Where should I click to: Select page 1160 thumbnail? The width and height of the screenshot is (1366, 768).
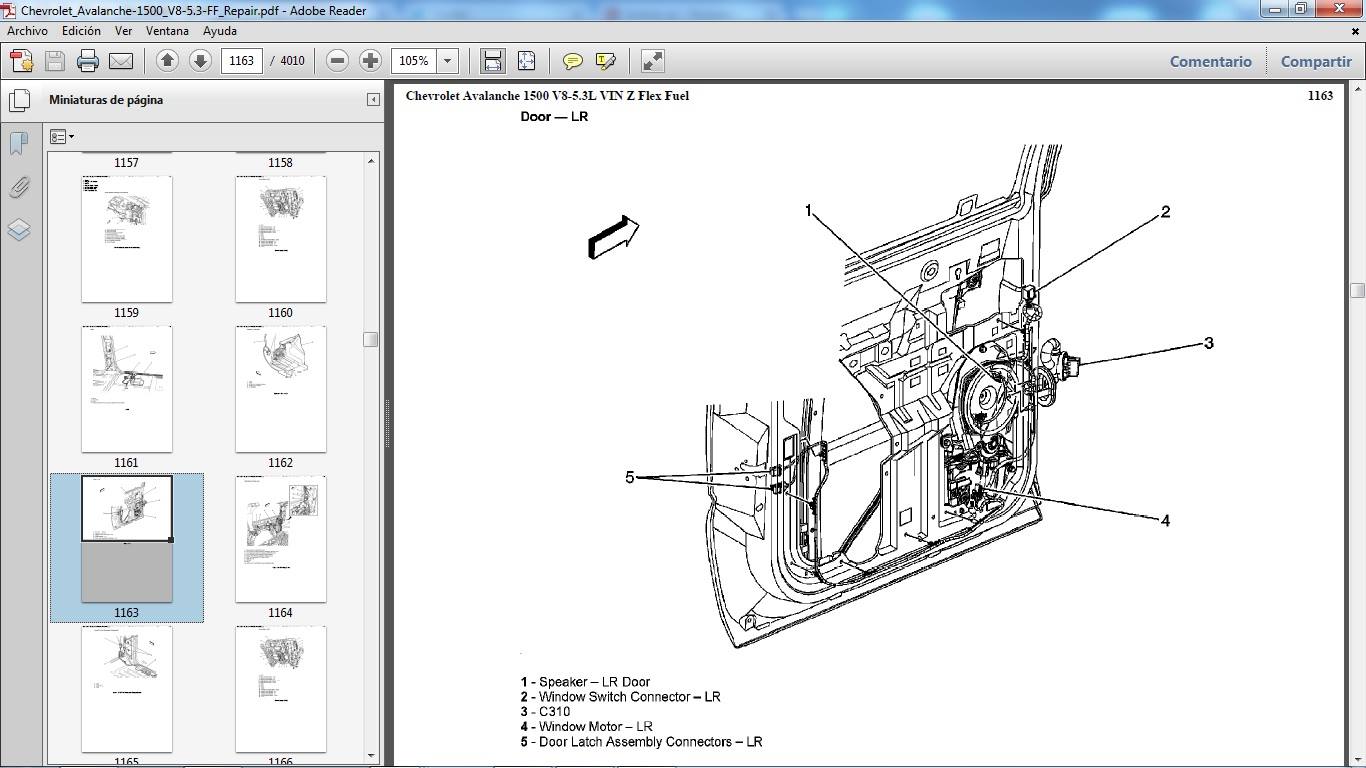281,239
